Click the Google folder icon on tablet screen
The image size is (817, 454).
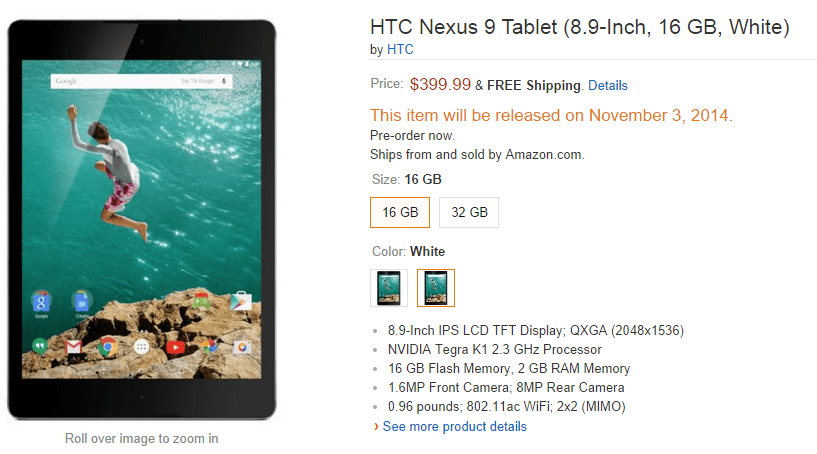tap(41, 301)
